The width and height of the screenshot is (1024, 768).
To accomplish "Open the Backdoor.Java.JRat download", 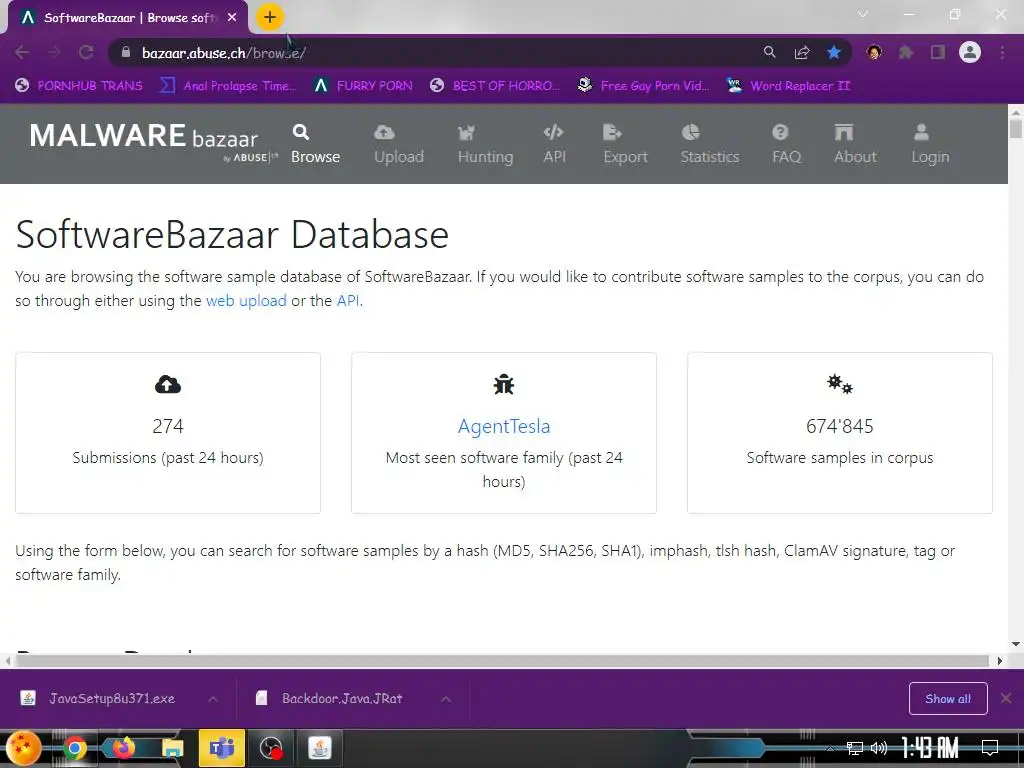I will (x=330, y=699).
